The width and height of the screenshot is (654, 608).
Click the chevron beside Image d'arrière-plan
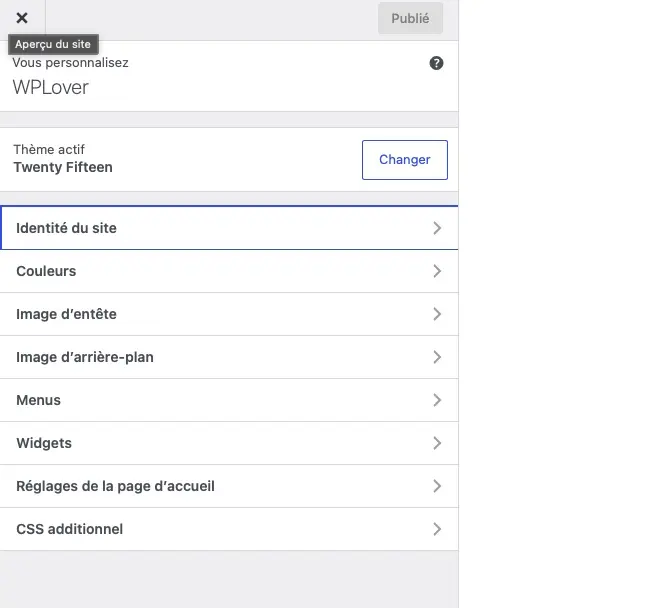pyautogui.click(x=437, y=357)
